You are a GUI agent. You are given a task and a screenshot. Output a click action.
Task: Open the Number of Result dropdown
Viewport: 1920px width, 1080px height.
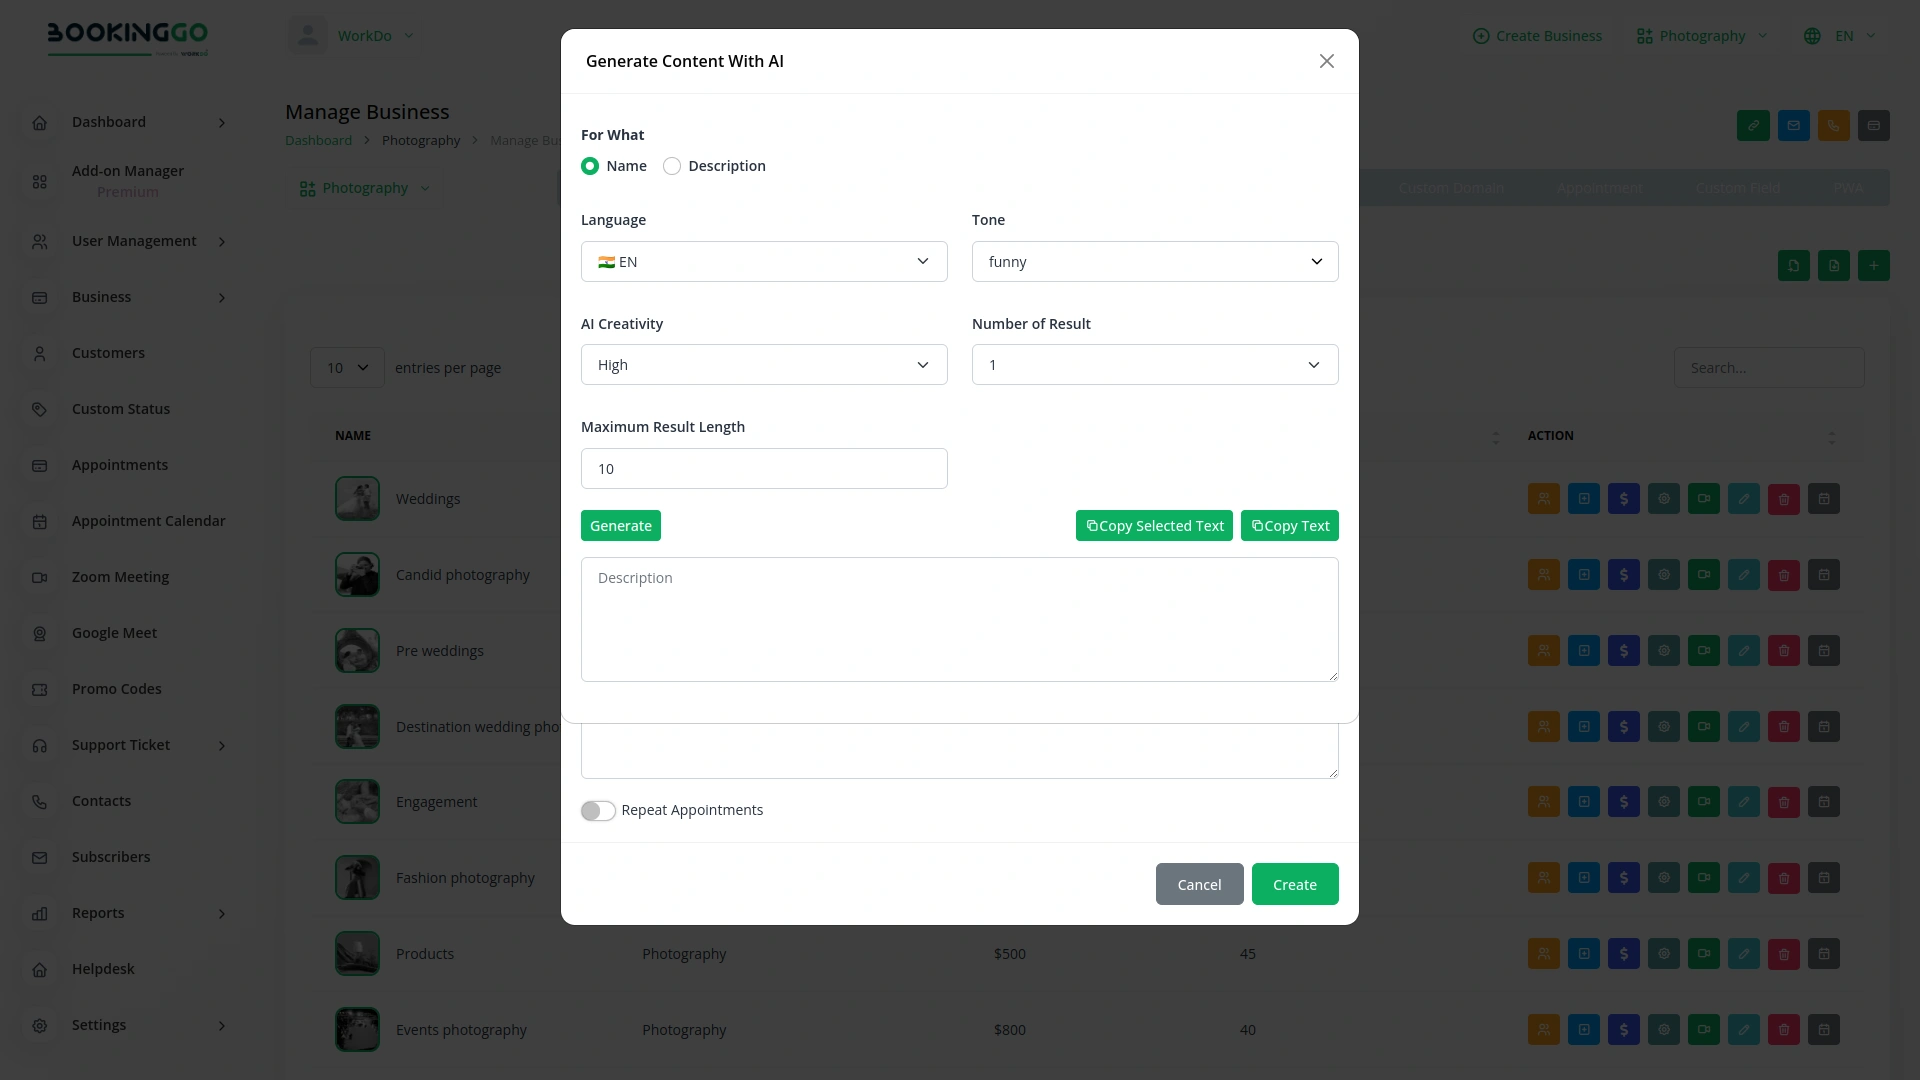[x=1154, y=364]
